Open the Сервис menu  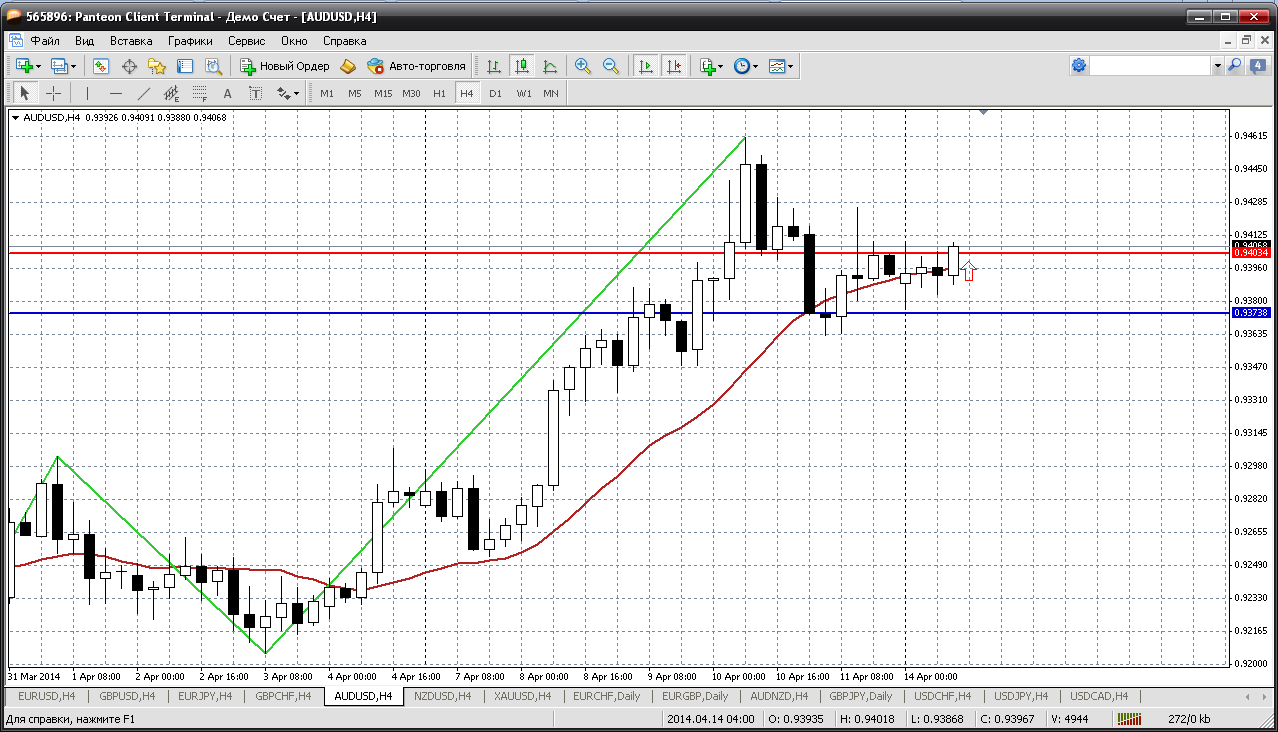[x=246, y=41]
